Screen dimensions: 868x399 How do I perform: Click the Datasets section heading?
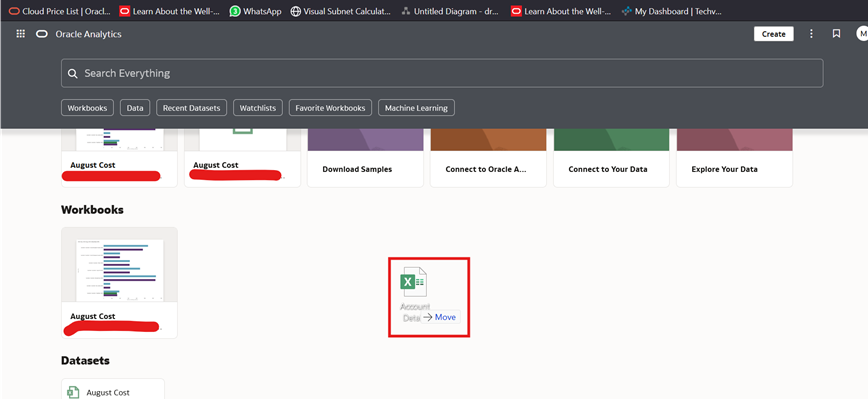85,360
